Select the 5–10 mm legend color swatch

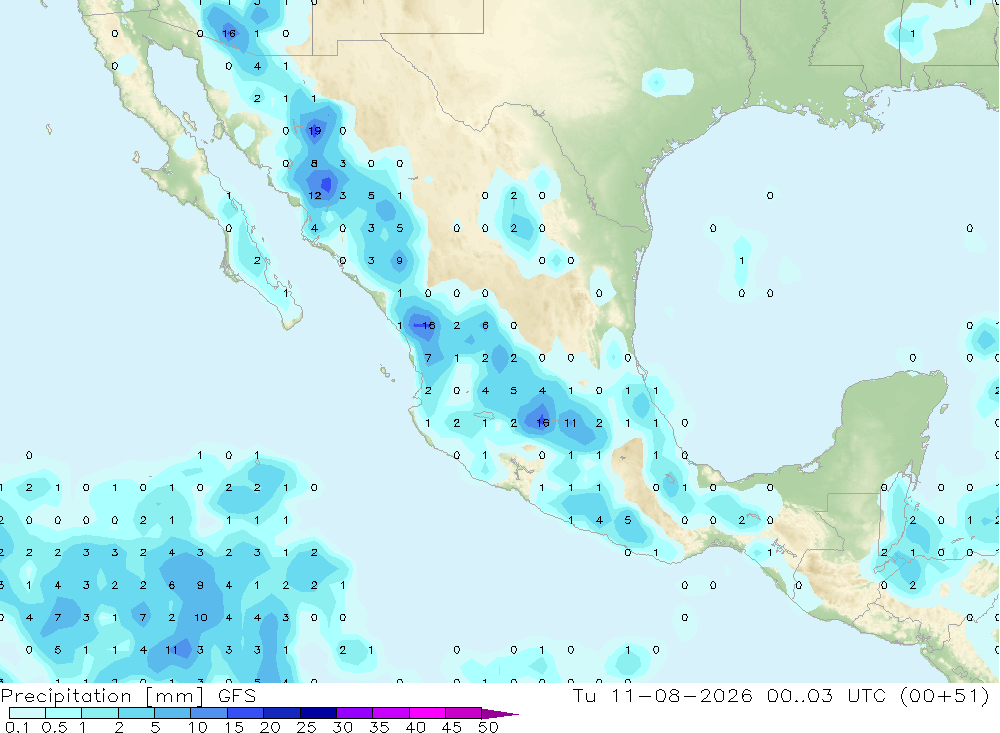click(x=173, y=713)
